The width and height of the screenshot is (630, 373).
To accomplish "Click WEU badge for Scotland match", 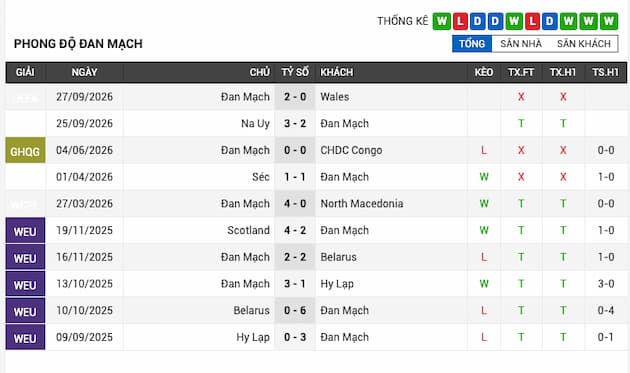I will [25, 231].
